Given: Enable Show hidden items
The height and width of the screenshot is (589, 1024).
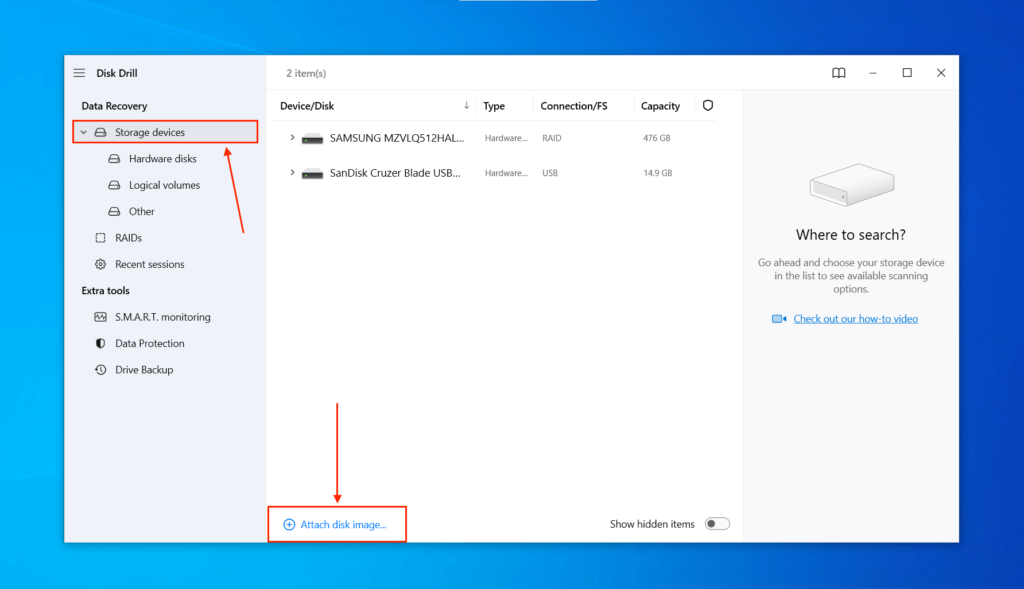Looking at the screenshot, I should [717, 523].
